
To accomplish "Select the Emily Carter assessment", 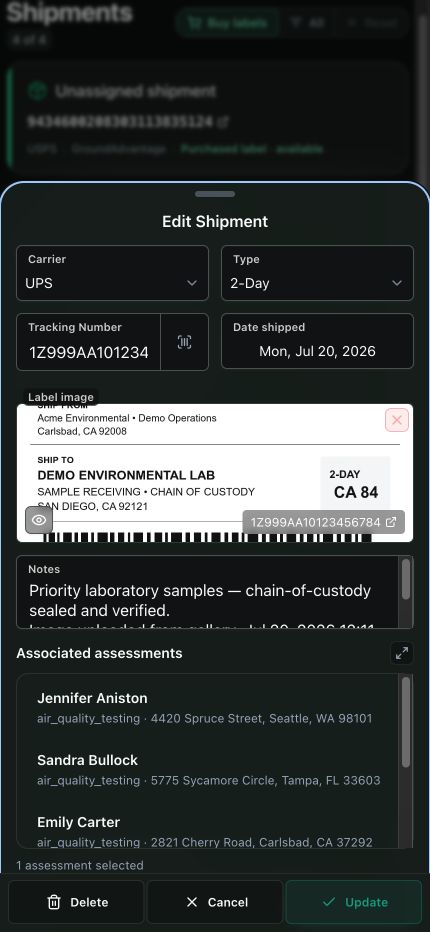I will pyautogui.click(x=209, y=832).
